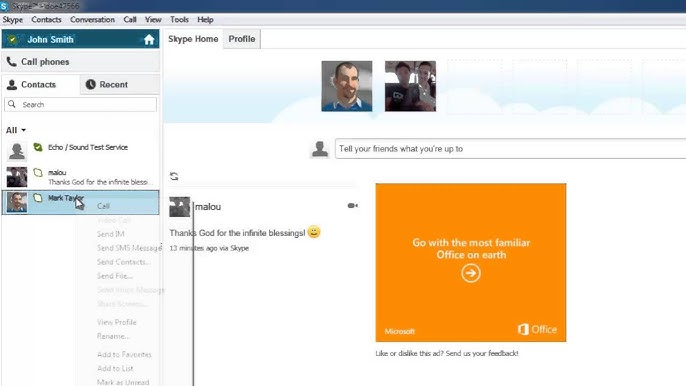Open the Contacts menu in menu bar

tap(46, 20)
